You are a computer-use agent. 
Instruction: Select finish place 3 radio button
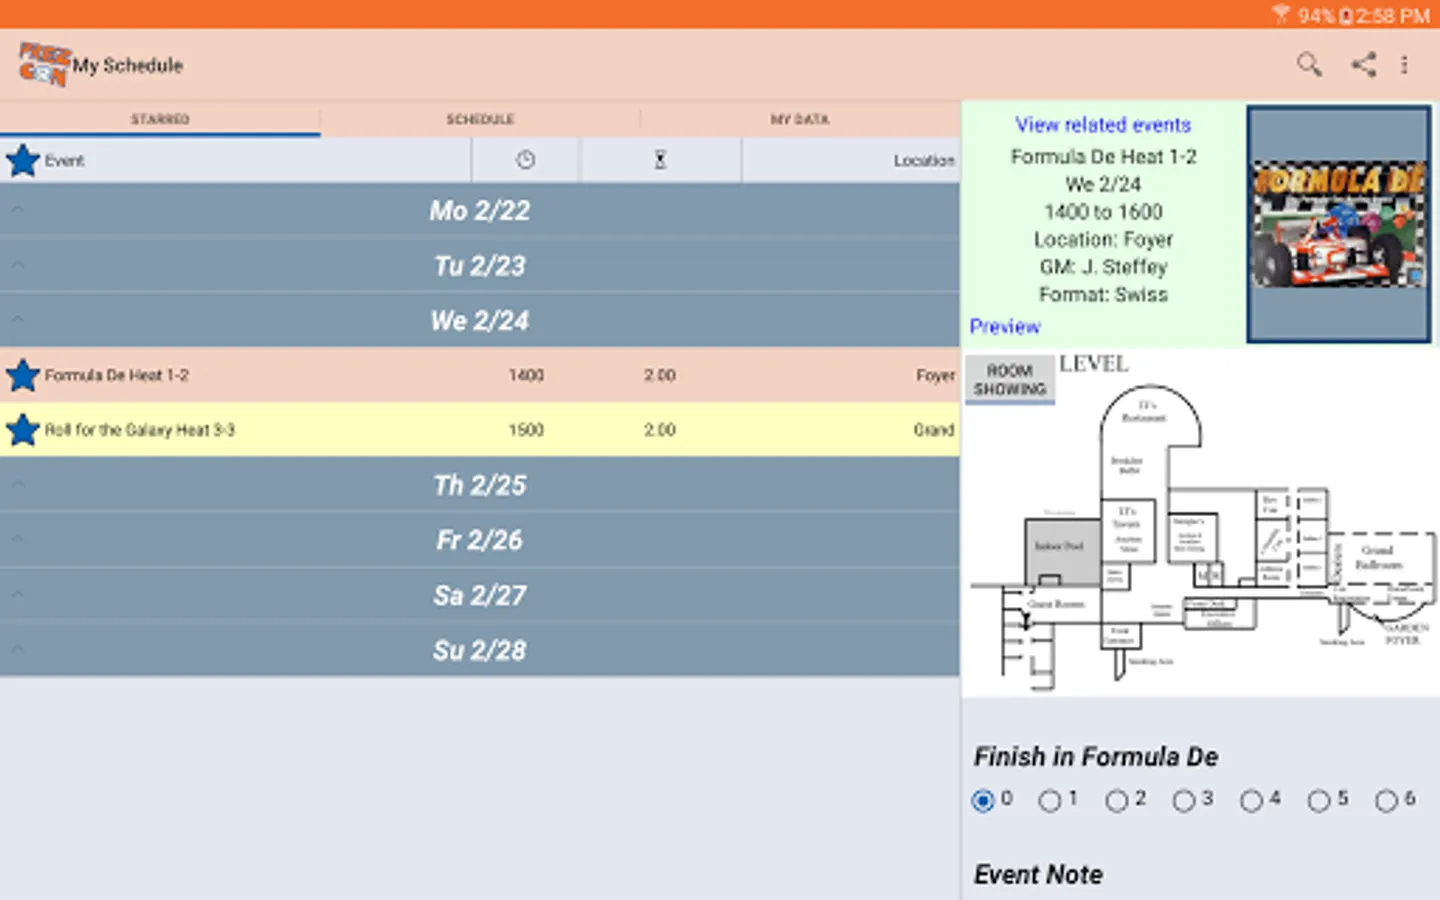1184,800
